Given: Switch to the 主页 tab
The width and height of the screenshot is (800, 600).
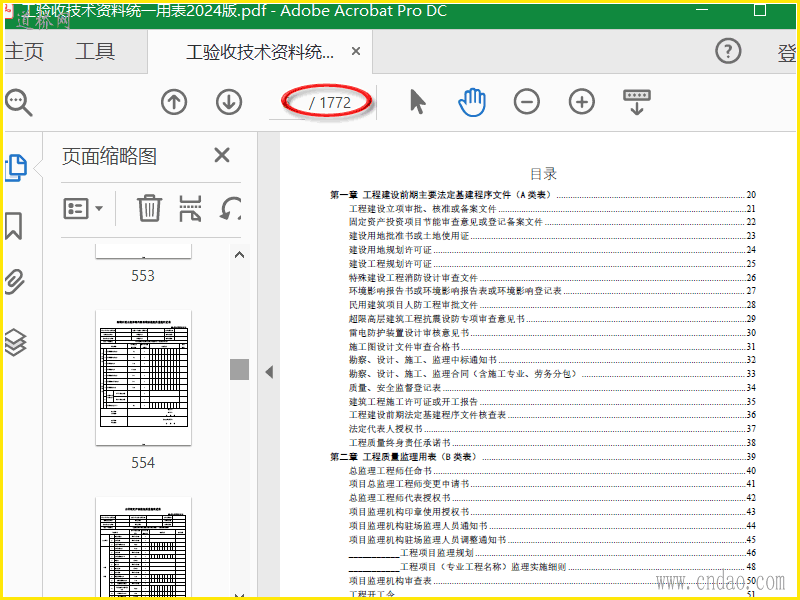Looking at the screenshot, I should click(24, 52).
